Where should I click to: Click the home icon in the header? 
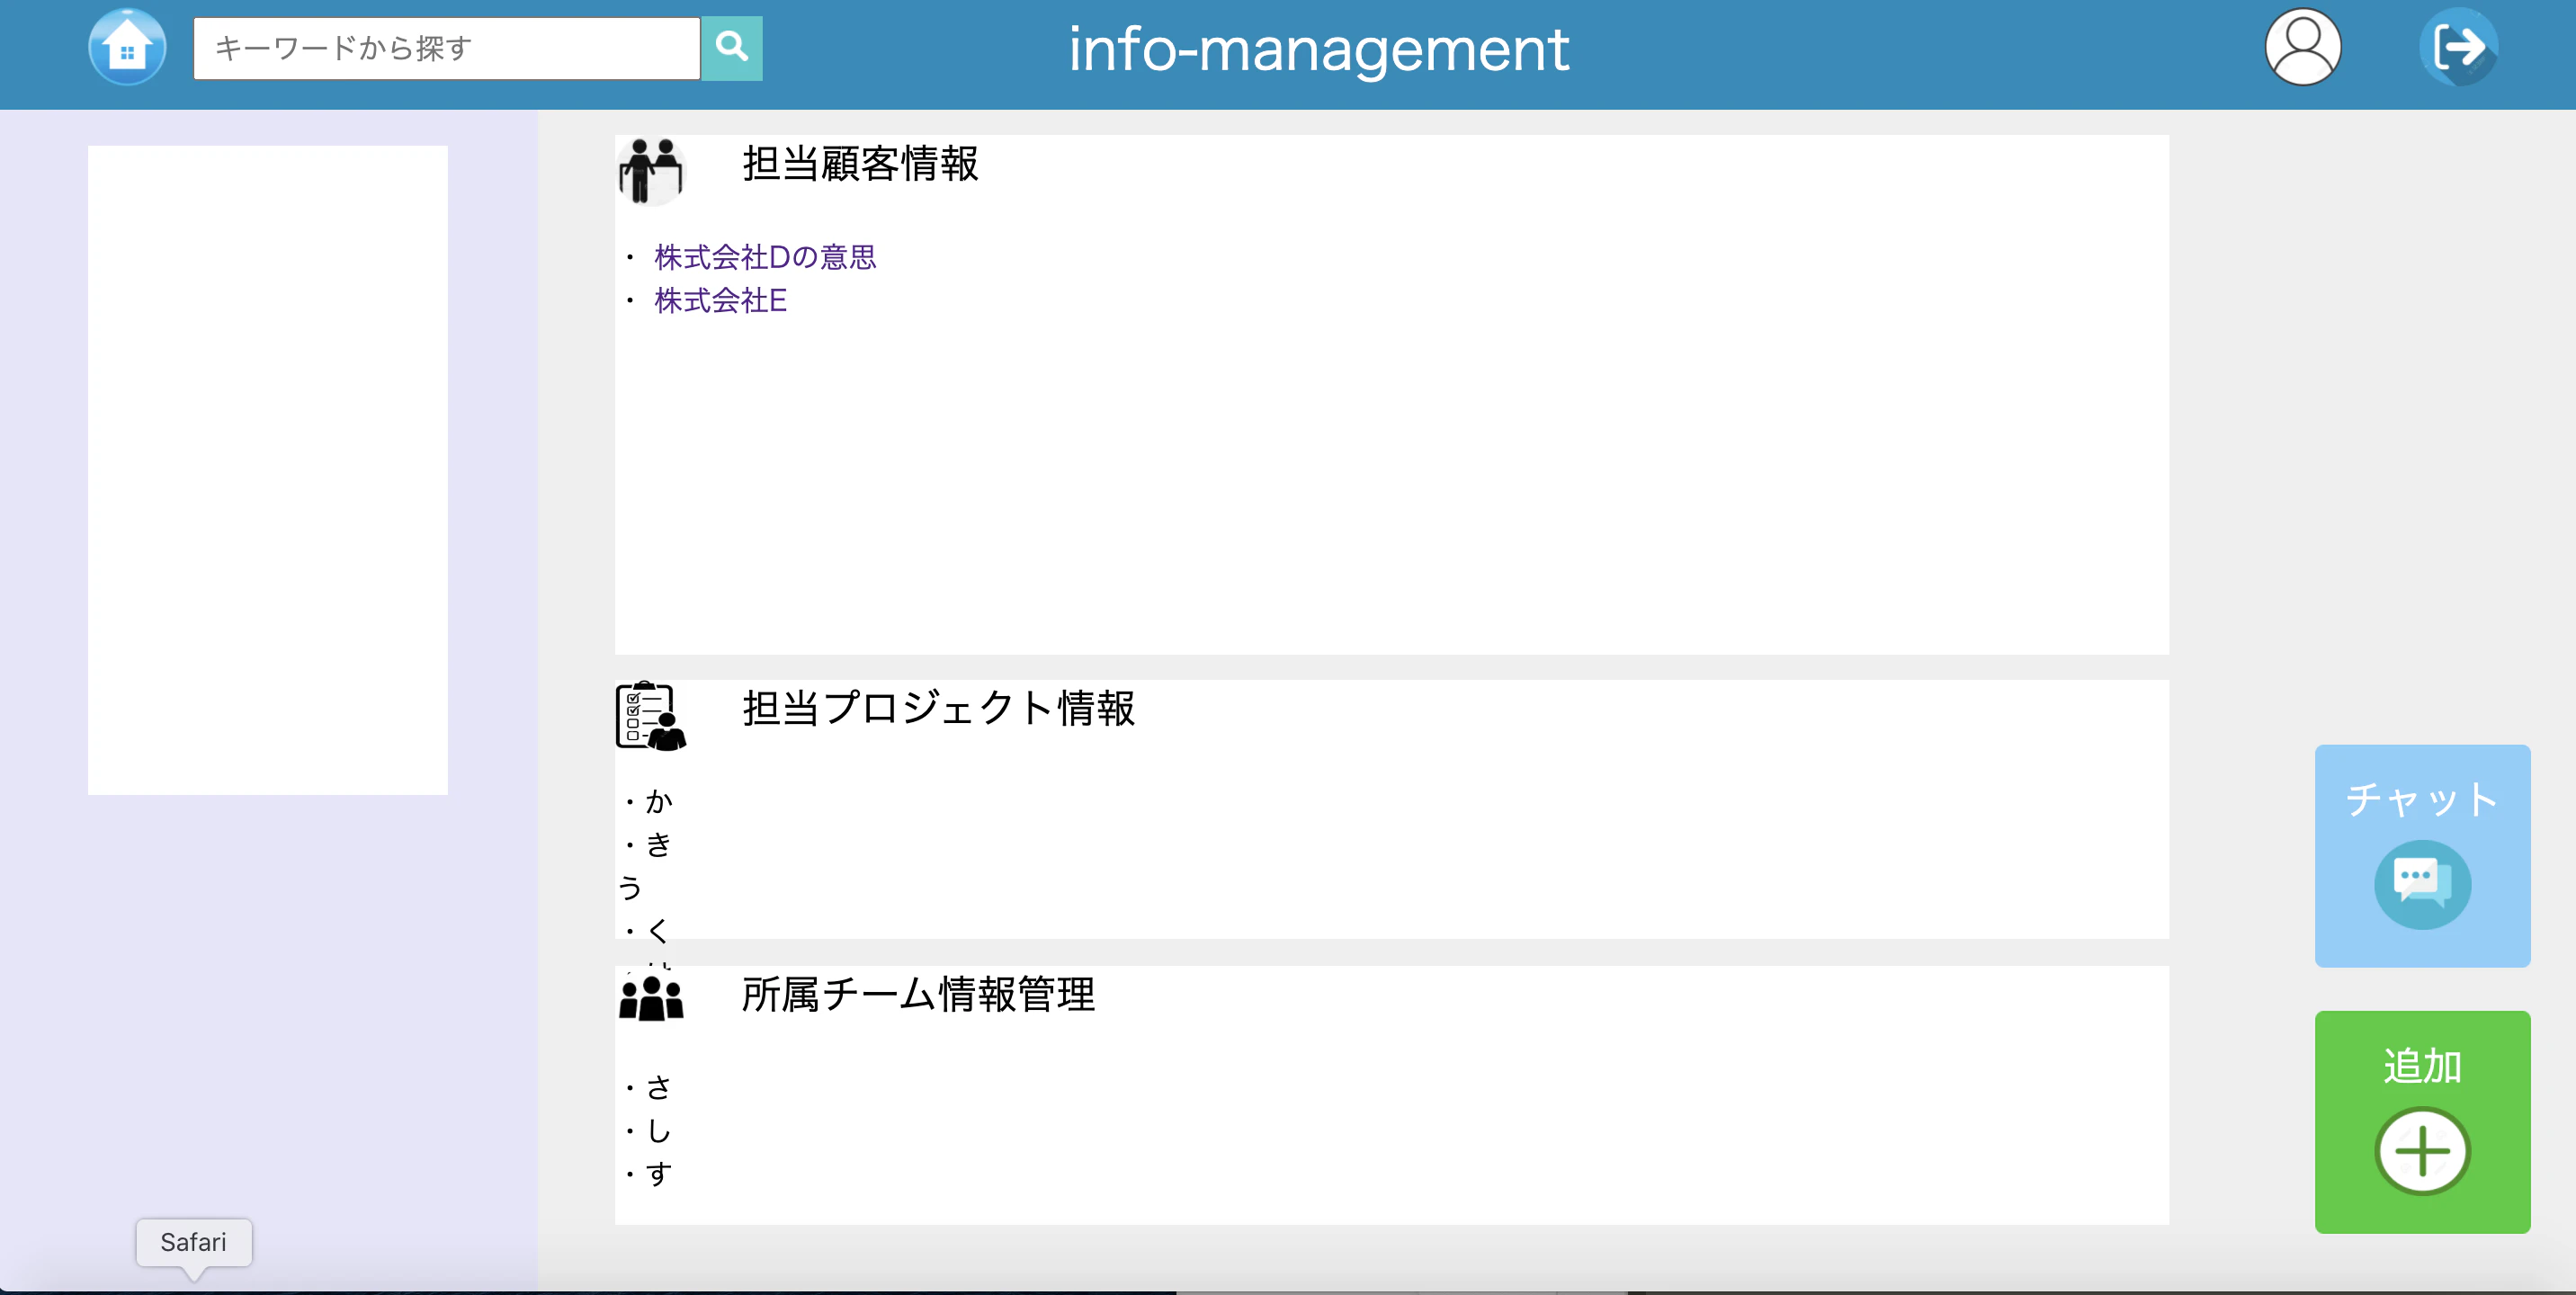[127, 46]
